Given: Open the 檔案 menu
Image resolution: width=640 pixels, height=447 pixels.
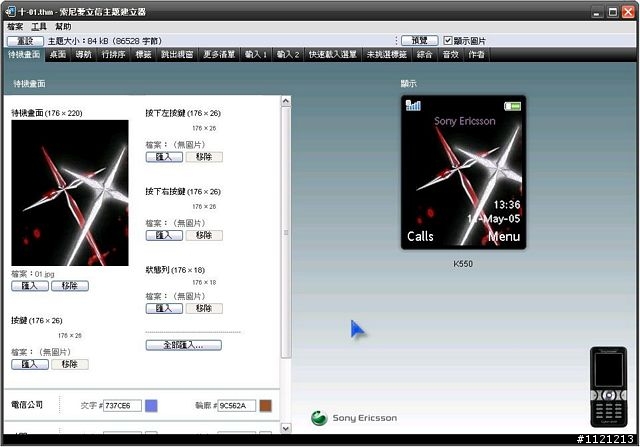Looking at the screenshot, I should 15,27.
